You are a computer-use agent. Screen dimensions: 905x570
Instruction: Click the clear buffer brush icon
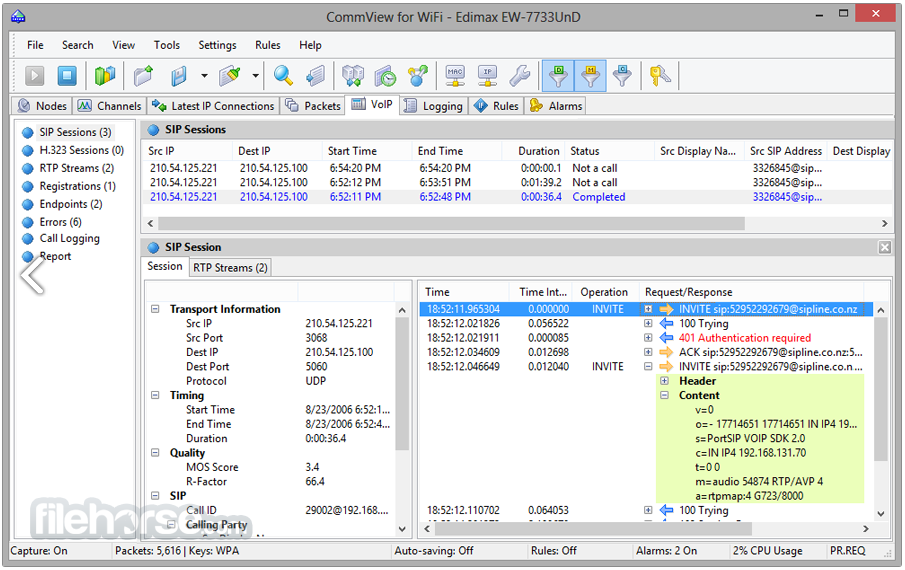pos(230,76)
